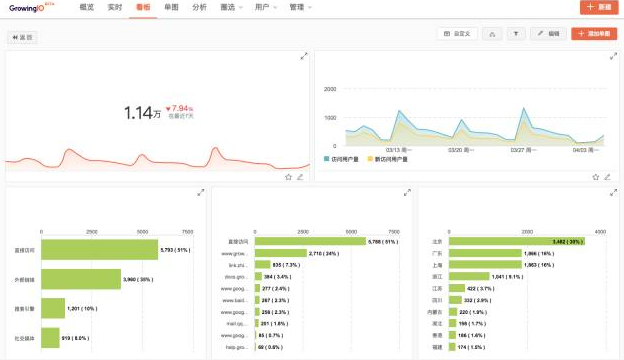Open the 圈选 dropdown in navigation
The height and width of the screenshot is (360, 624).
tap(231, 7)
